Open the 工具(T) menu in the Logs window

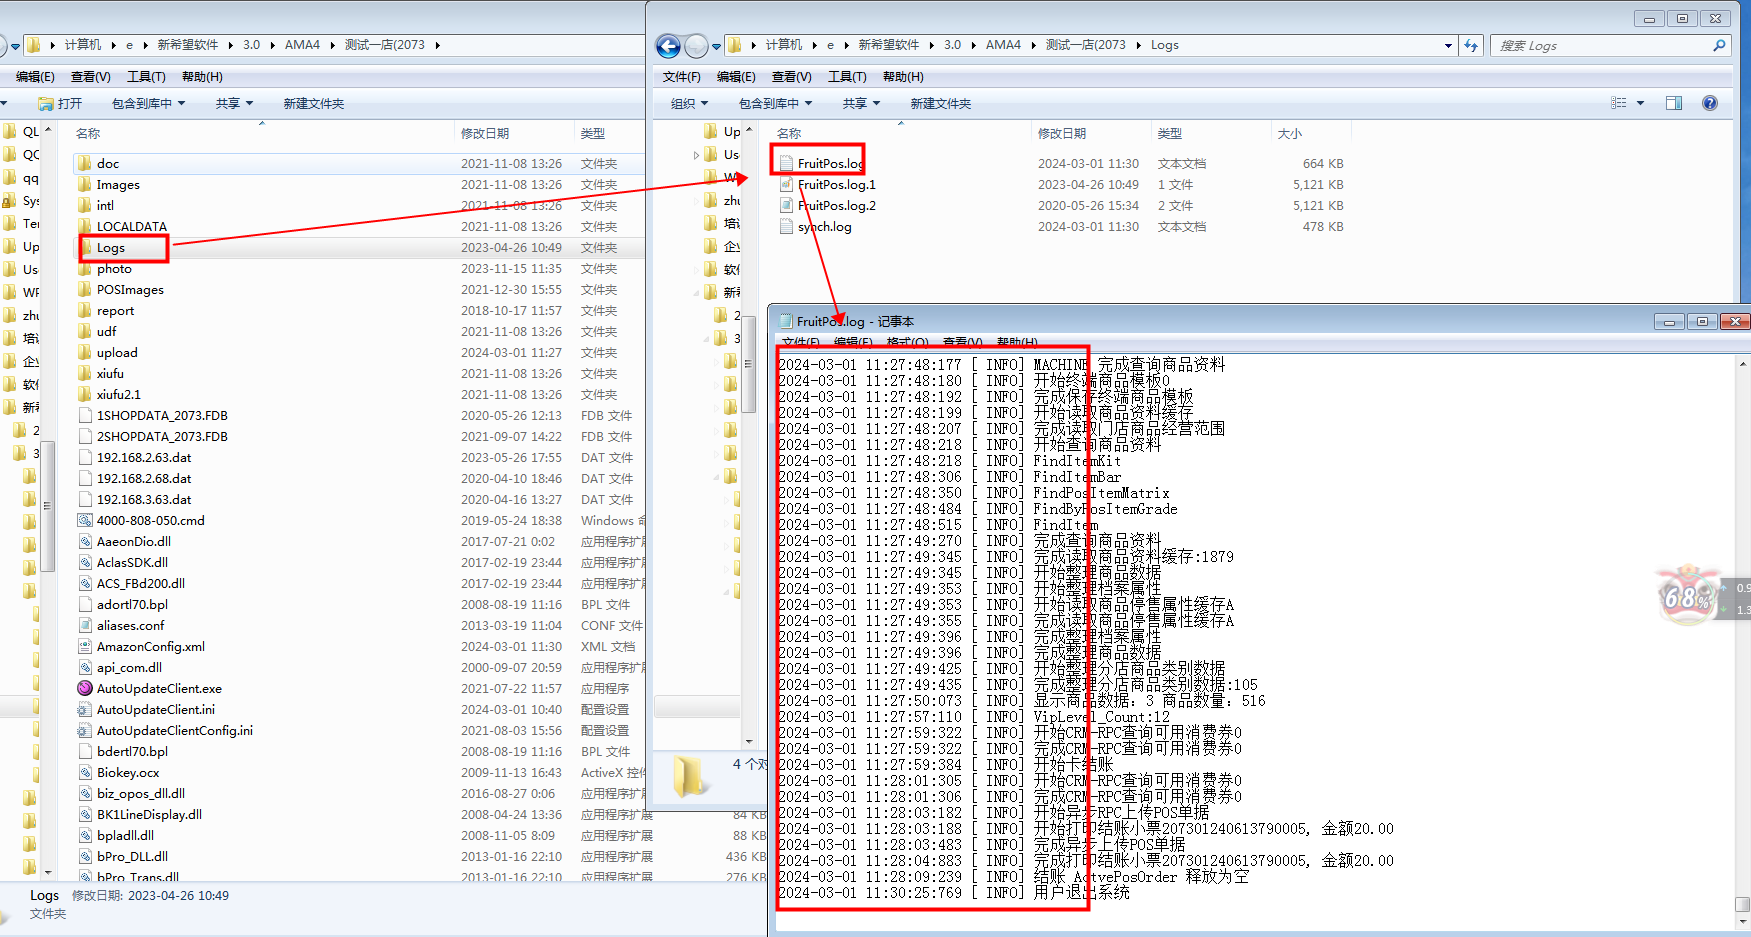point(847,77)
